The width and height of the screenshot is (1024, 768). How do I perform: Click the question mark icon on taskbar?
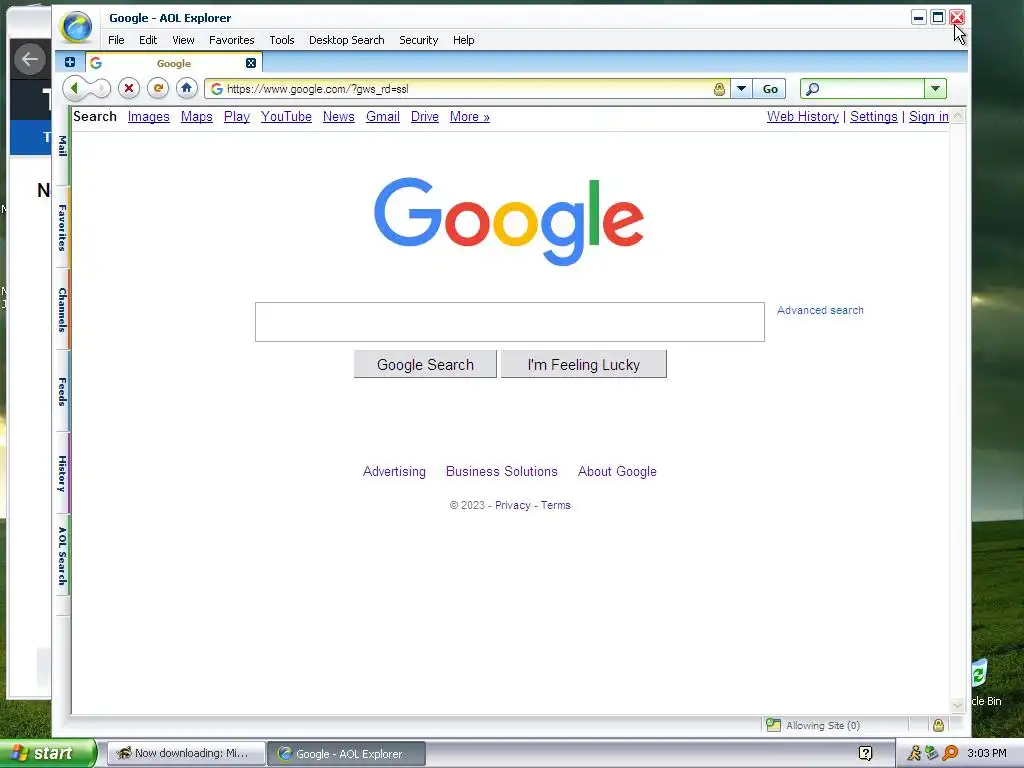pyautogui.click(x=865, y=754)
